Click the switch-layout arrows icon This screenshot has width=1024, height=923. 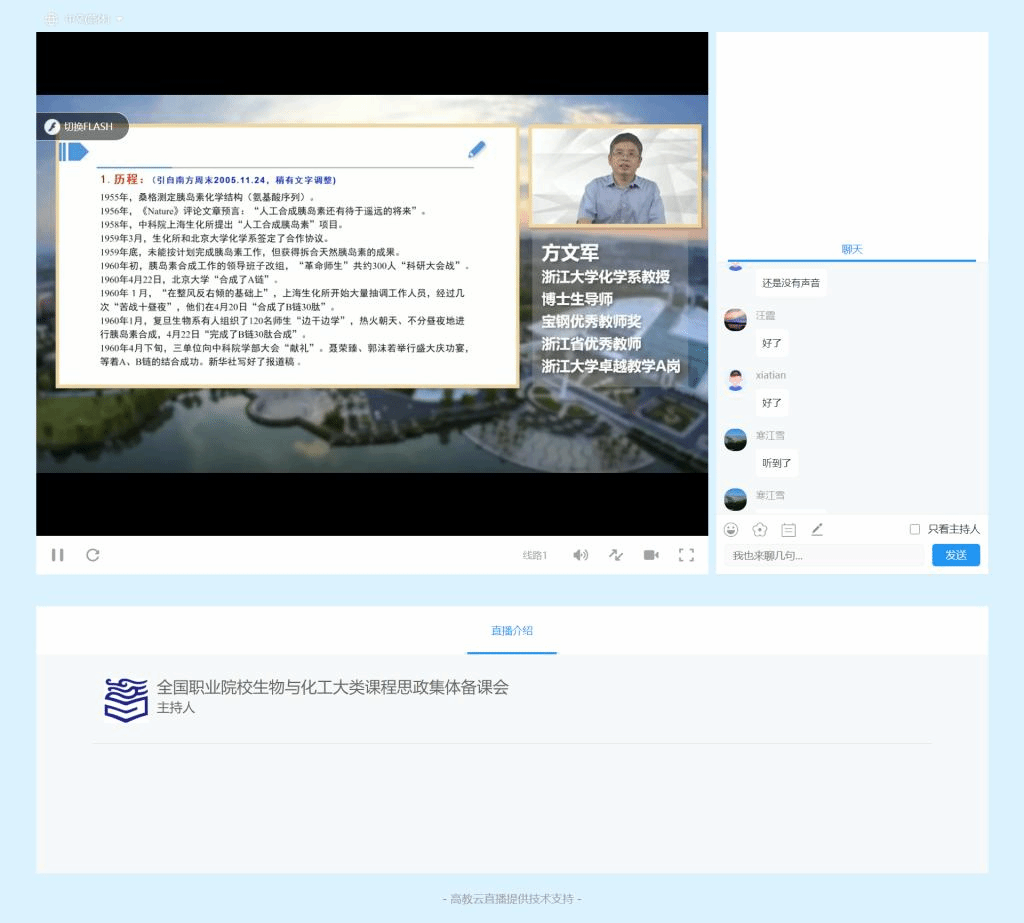[616, 555]
